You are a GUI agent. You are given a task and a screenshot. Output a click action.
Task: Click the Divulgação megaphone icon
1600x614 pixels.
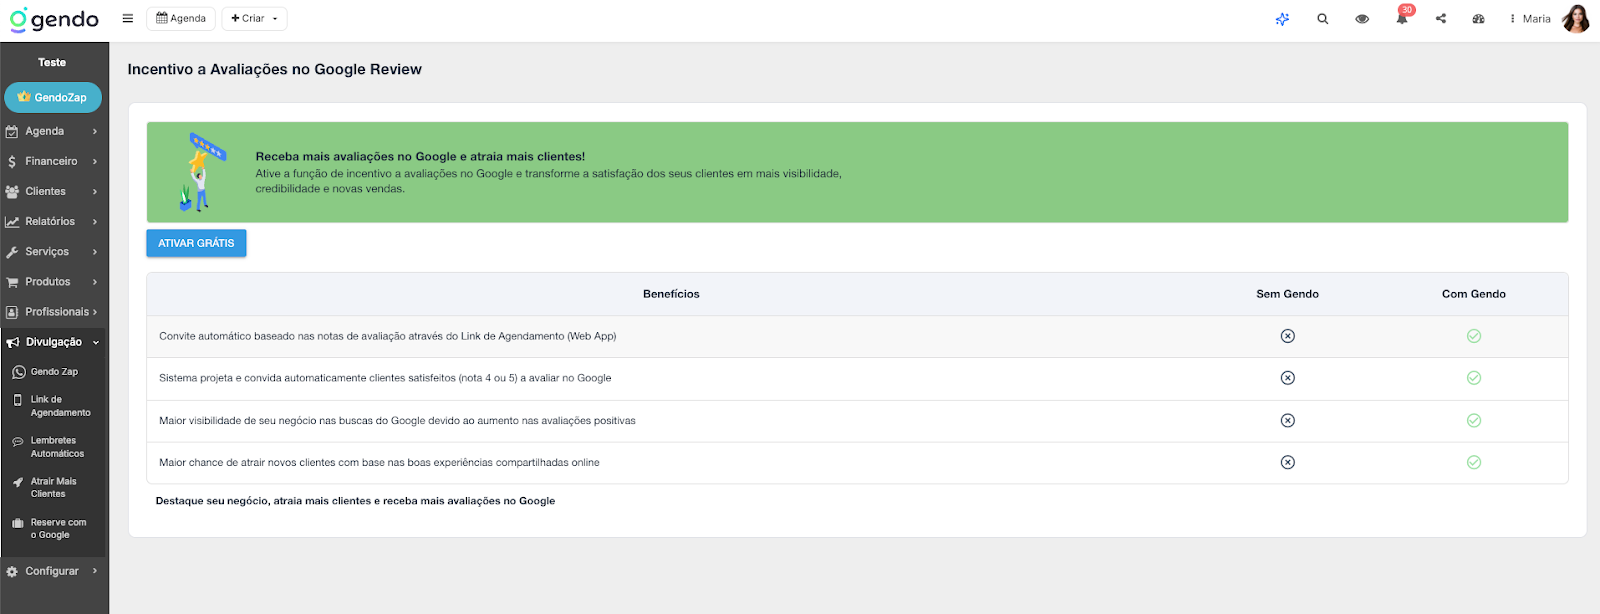(x=12, y=343)
